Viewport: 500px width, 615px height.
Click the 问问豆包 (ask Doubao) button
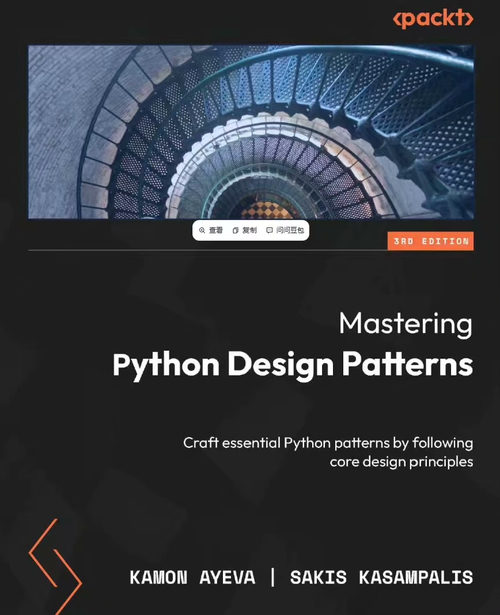(x=285, y=230)
